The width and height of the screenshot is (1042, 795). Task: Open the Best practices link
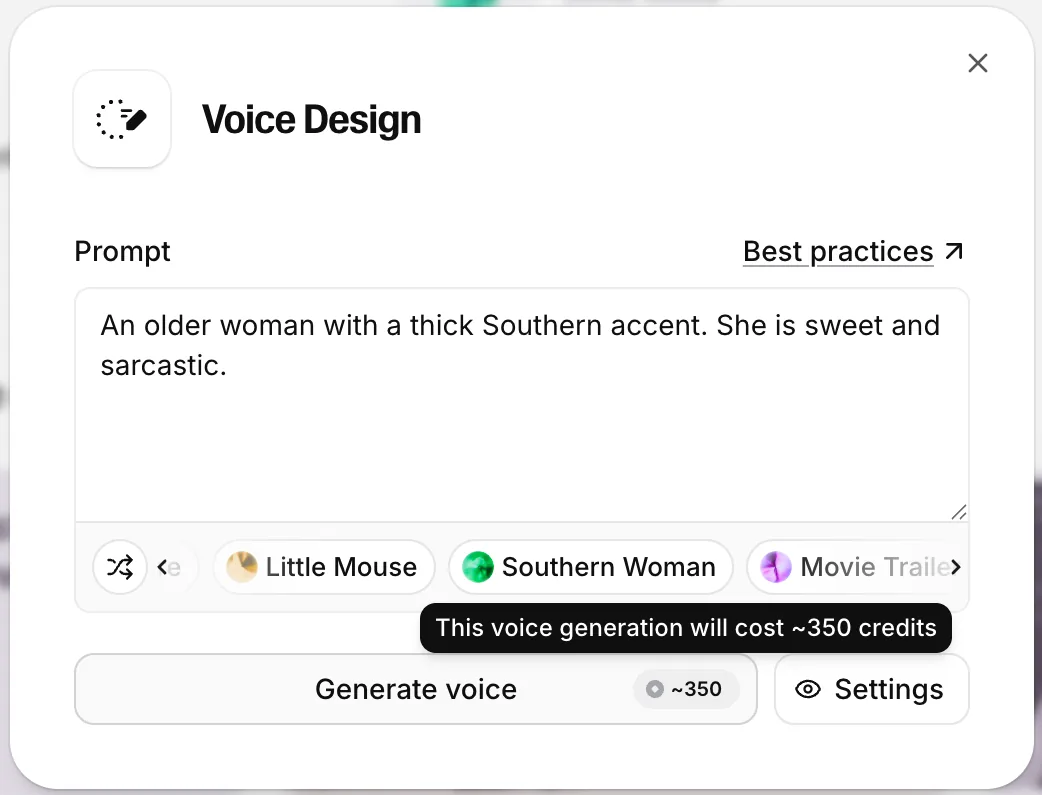(838, 252)
